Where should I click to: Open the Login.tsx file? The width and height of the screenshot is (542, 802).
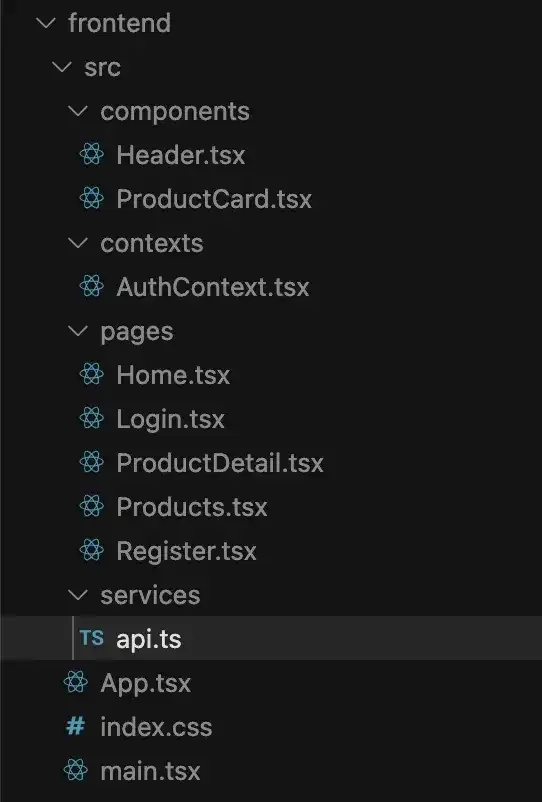171,420
